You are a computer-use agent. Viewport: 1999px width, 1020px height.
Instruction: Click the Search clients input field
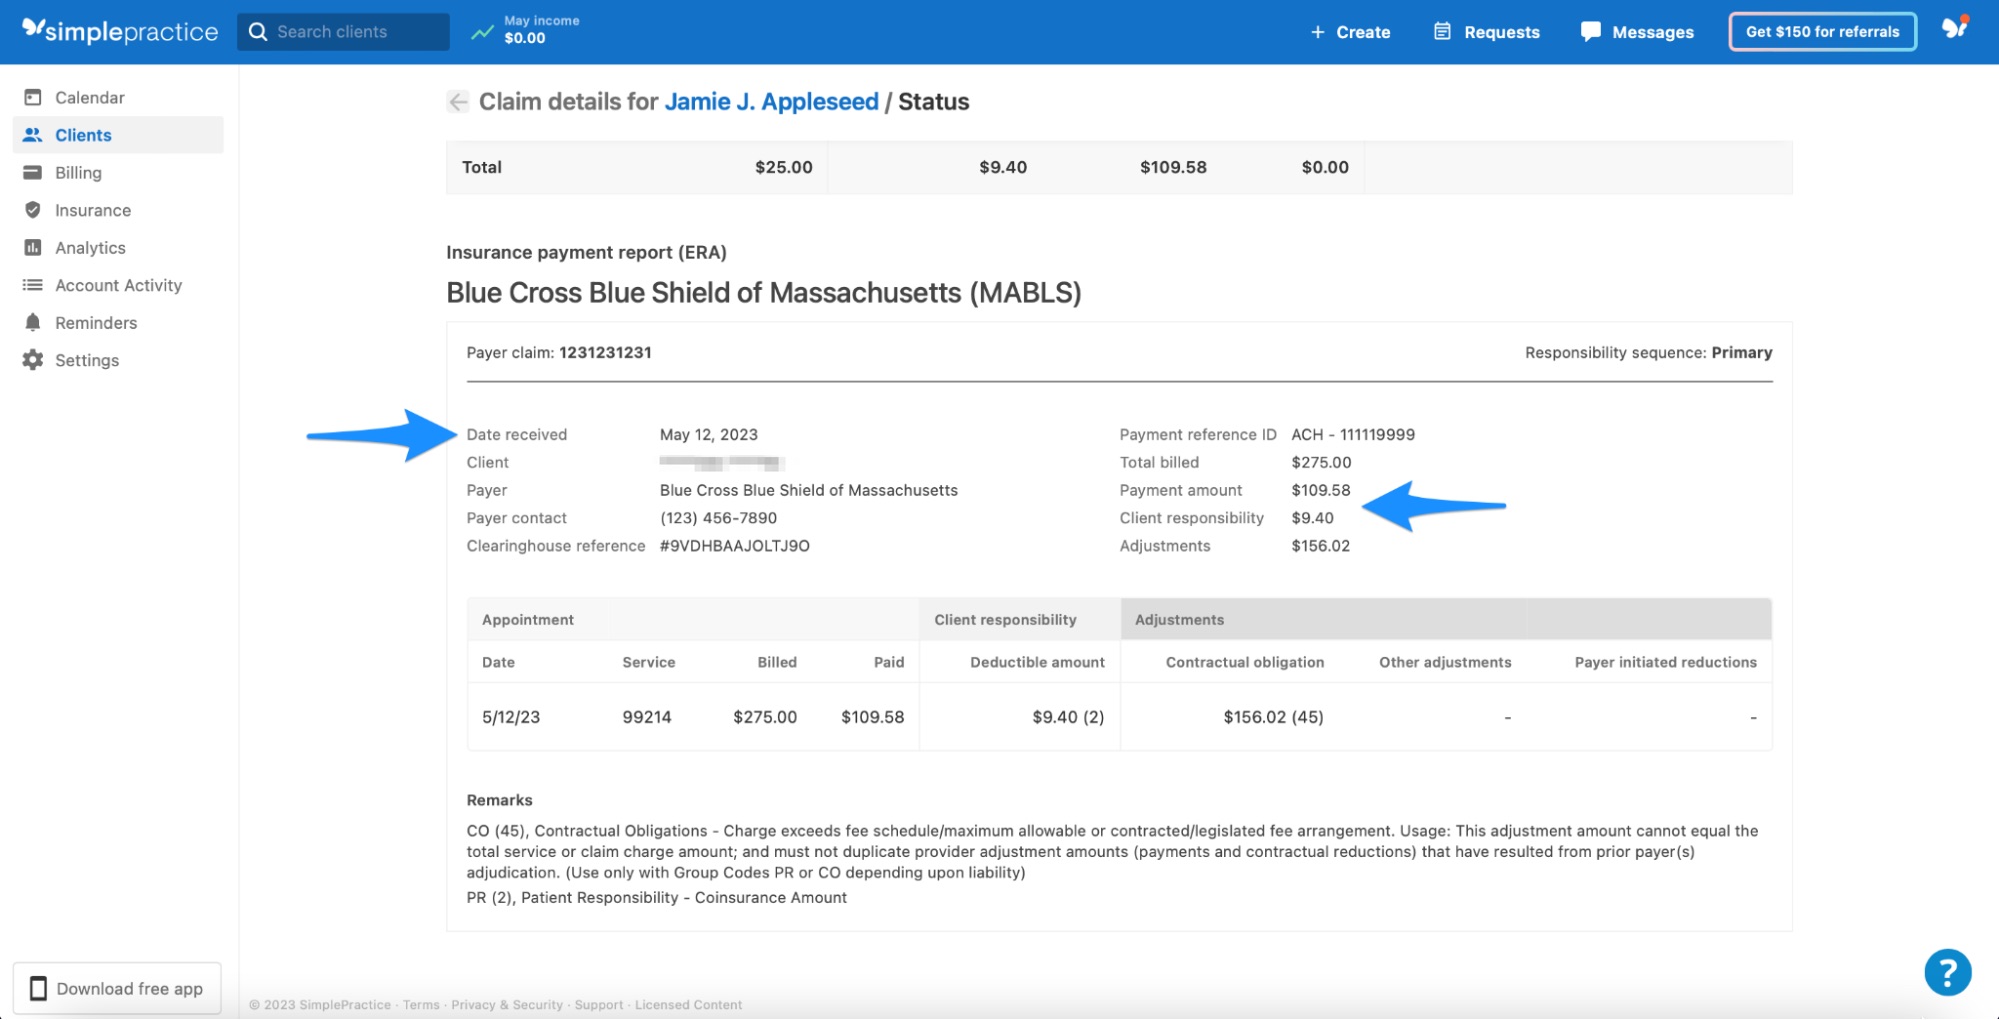pos(340,31)
